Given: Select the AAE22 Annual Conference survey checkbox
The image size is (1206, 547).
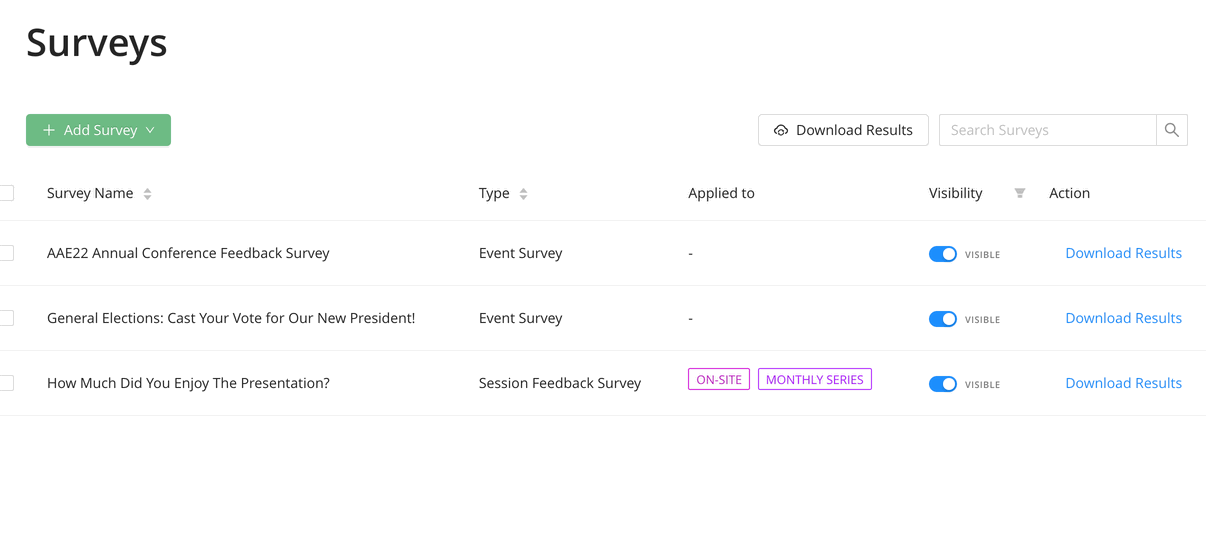Looking at the screenshot, I should (6, 253).
